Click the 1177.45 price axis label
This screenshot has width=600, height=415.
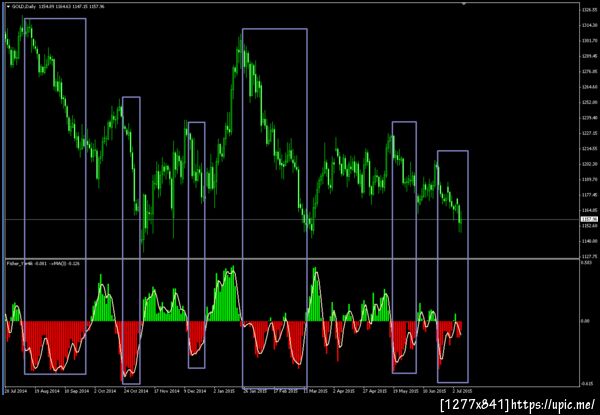click(x=589, y=195)
